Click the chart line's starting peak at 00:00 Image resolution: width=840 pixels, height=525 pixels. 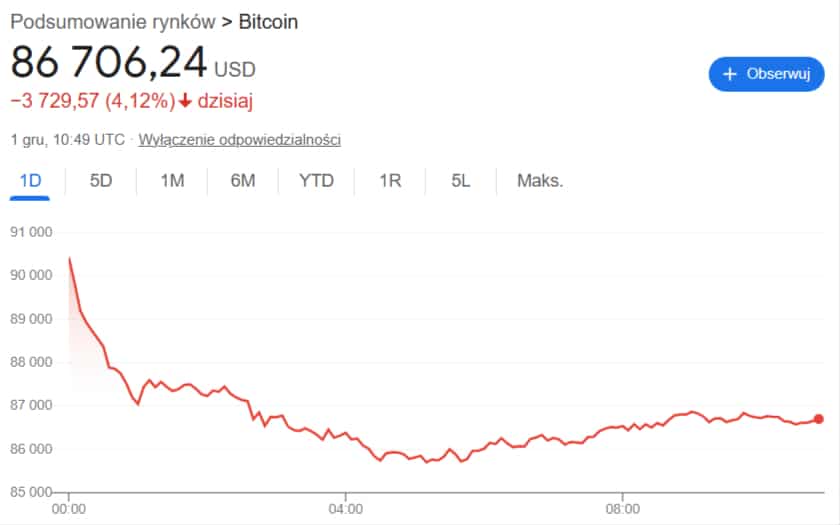pyautogui.click(x=69, y=258)
